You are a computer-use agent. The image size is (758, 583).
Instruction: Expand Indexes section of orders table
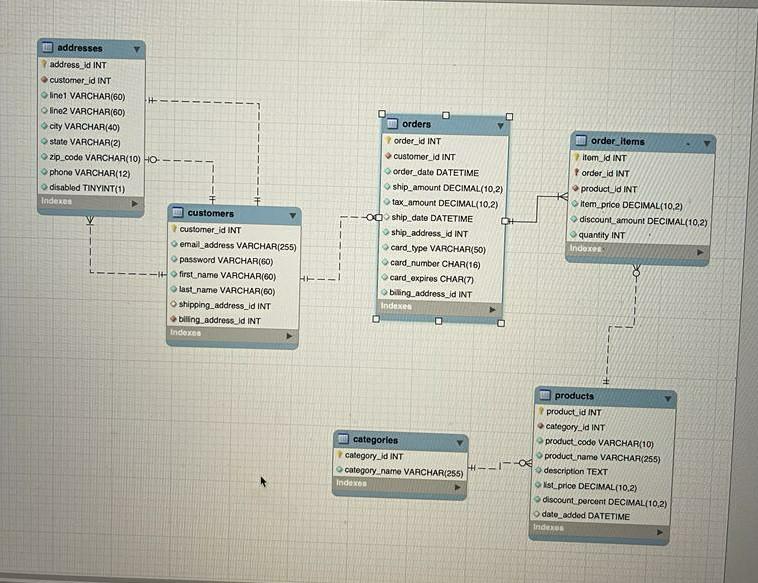click(x=492, y=309)
